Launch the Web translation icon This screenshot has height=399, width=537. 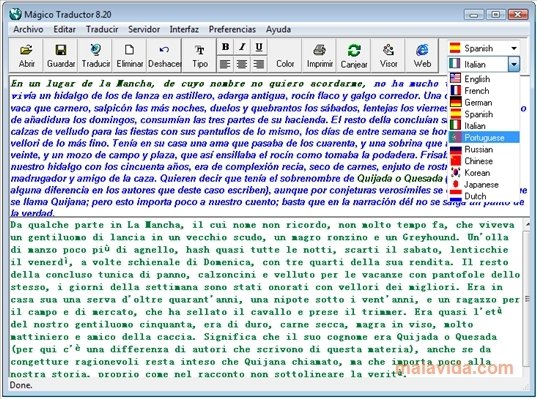(422, 55)
